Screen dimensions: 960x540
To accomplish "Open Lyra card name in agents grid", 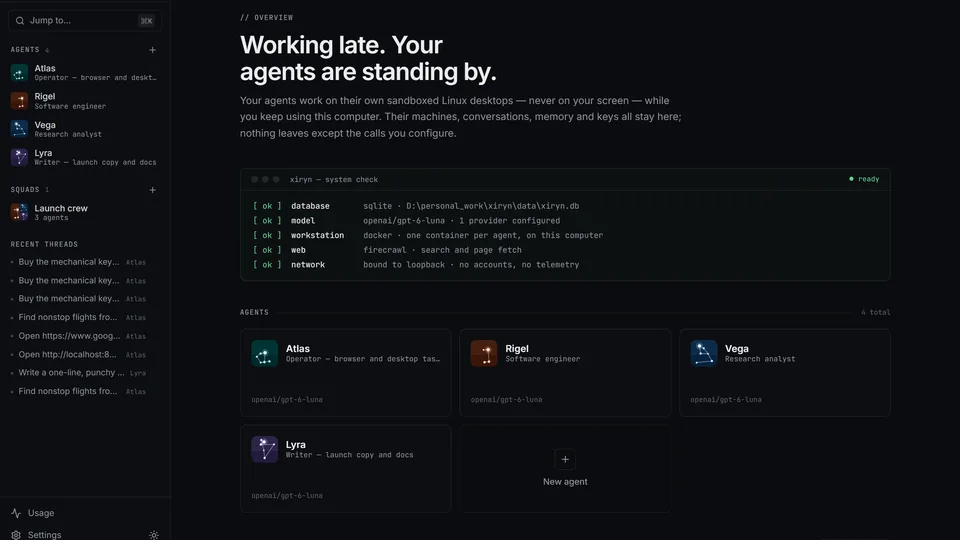I will tap(296, 444).
